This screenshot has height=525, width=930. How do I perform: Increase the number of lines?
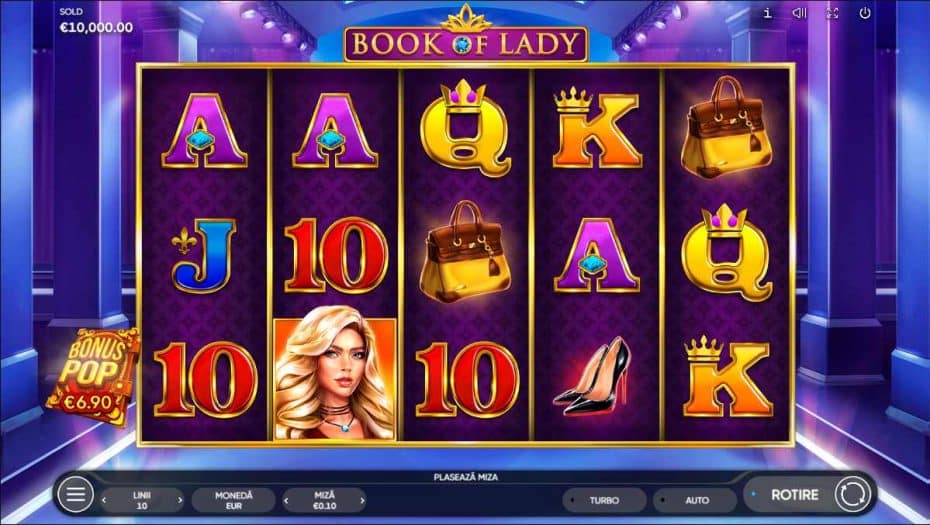pos(179,500)
